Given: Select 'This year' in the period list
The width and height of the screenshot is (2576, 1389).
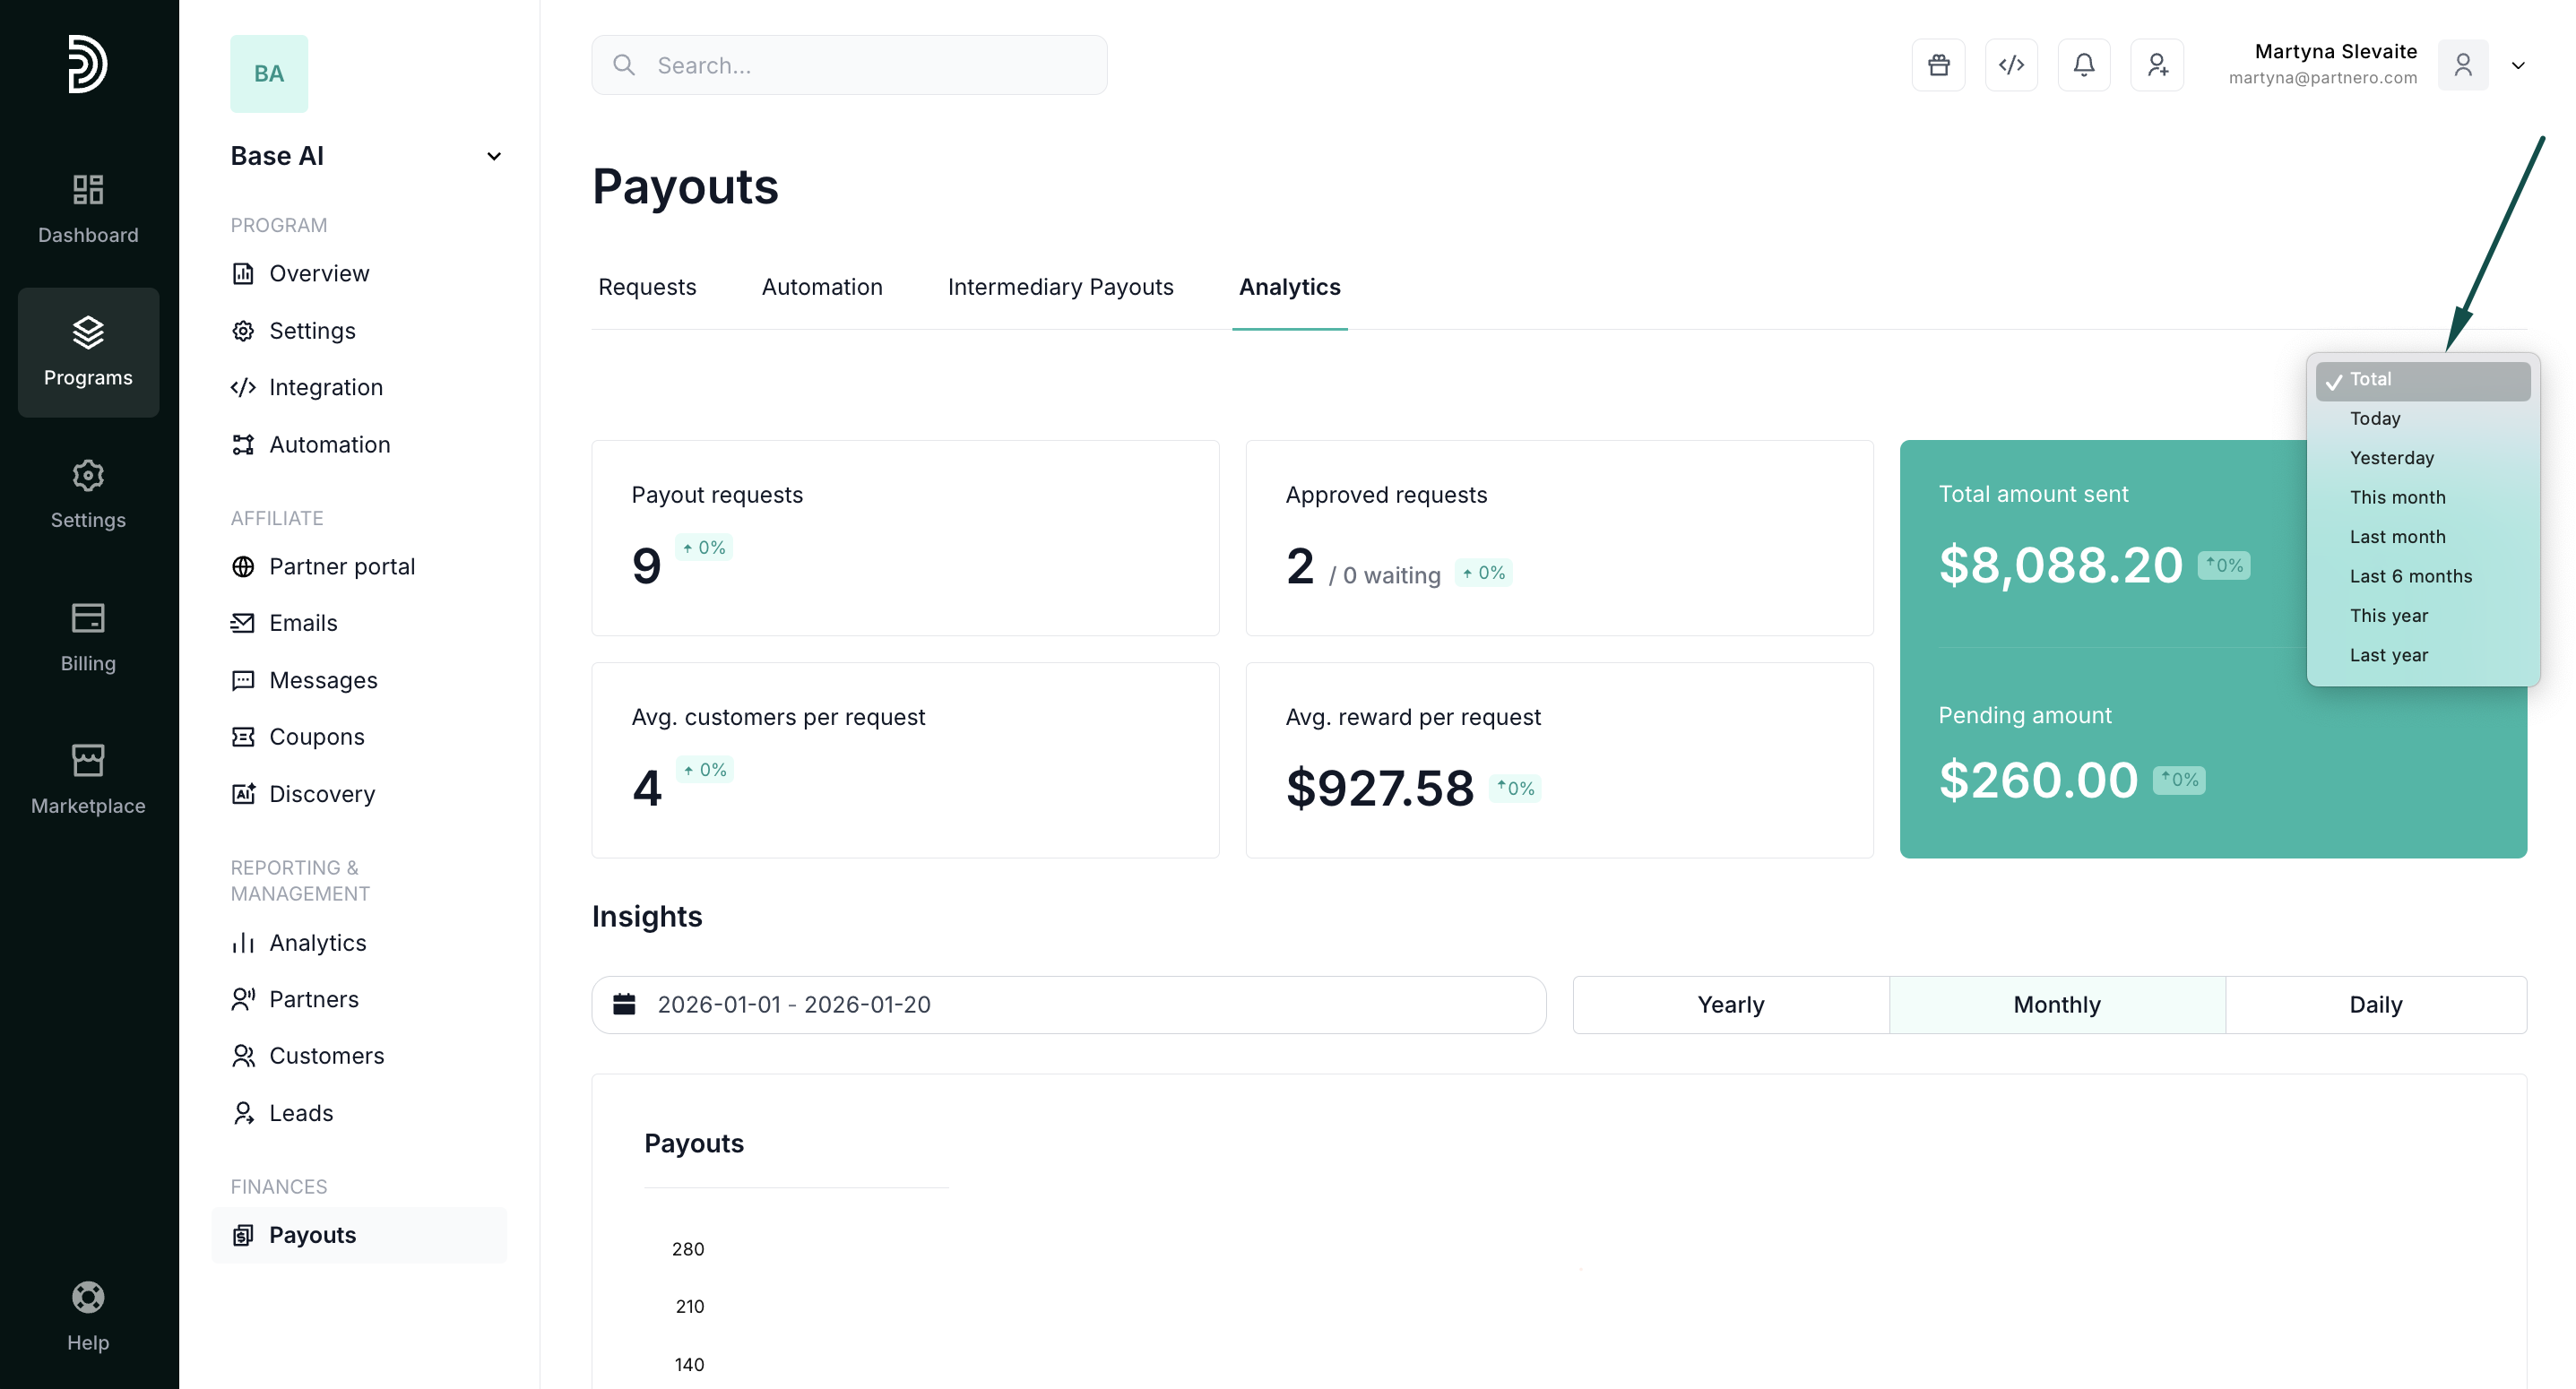Looking at the screenshot, I should (x=2388, y=615).
